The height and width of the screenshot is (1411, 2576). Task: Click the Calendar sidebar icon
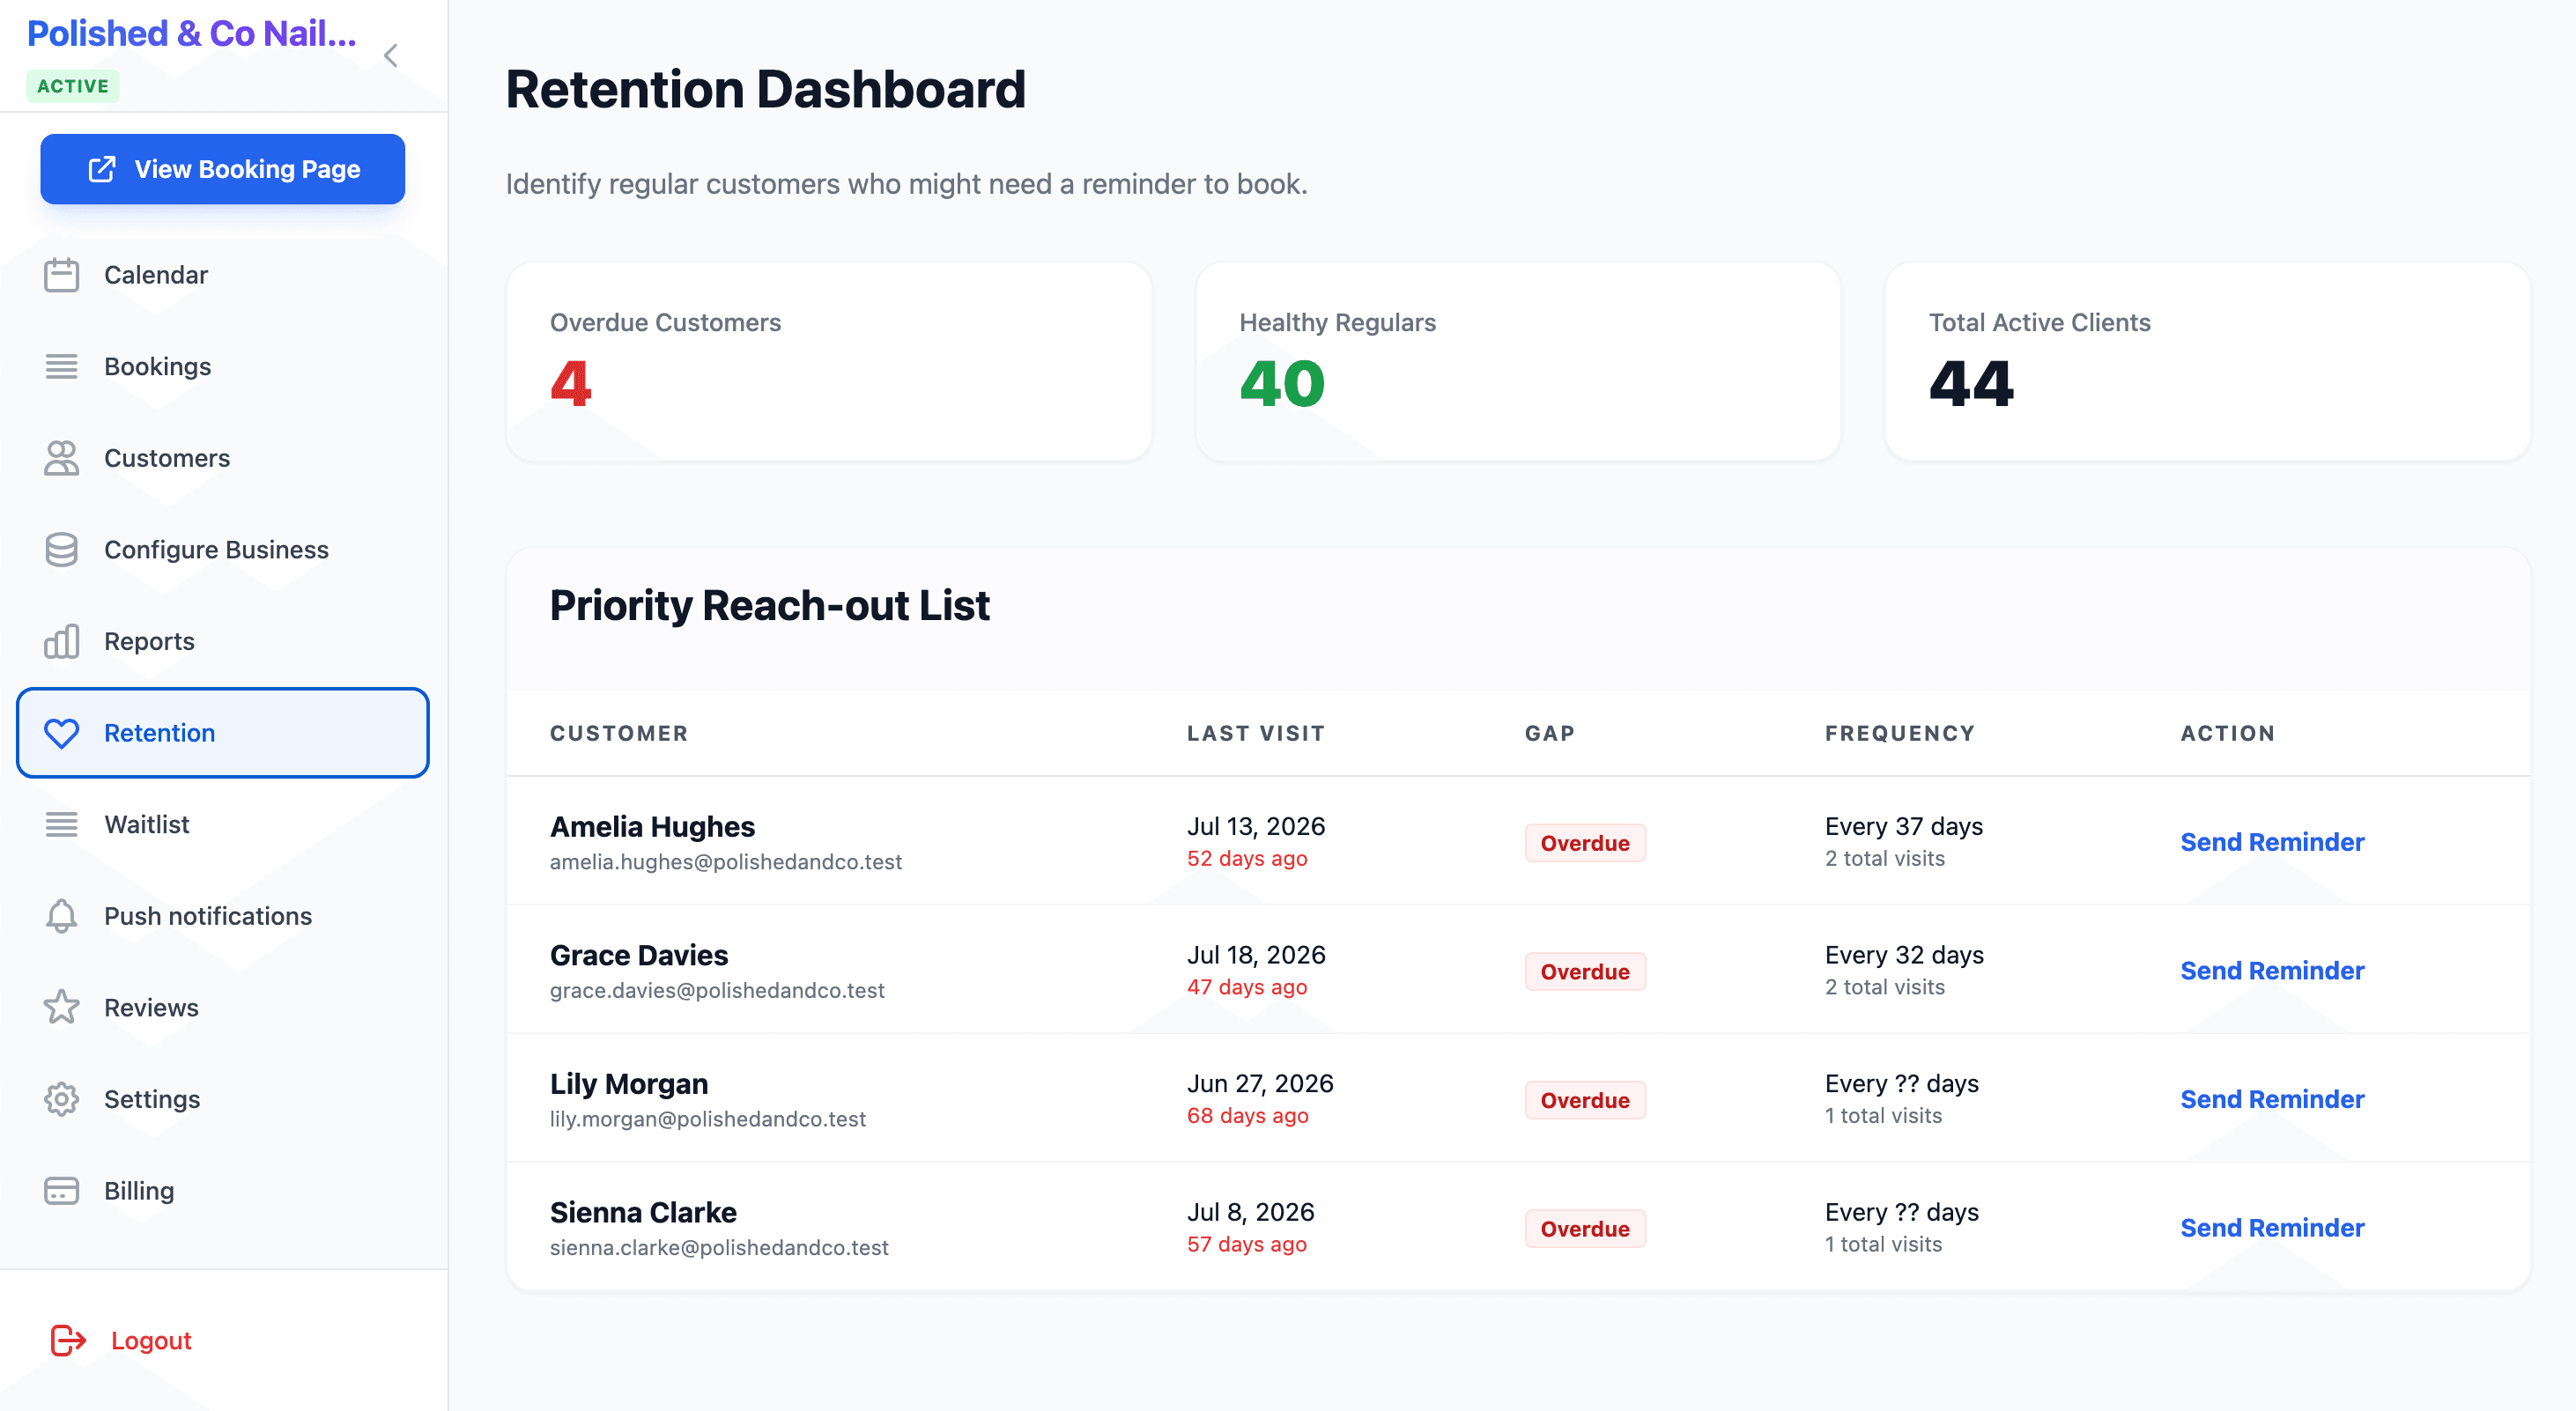(61, 275)
